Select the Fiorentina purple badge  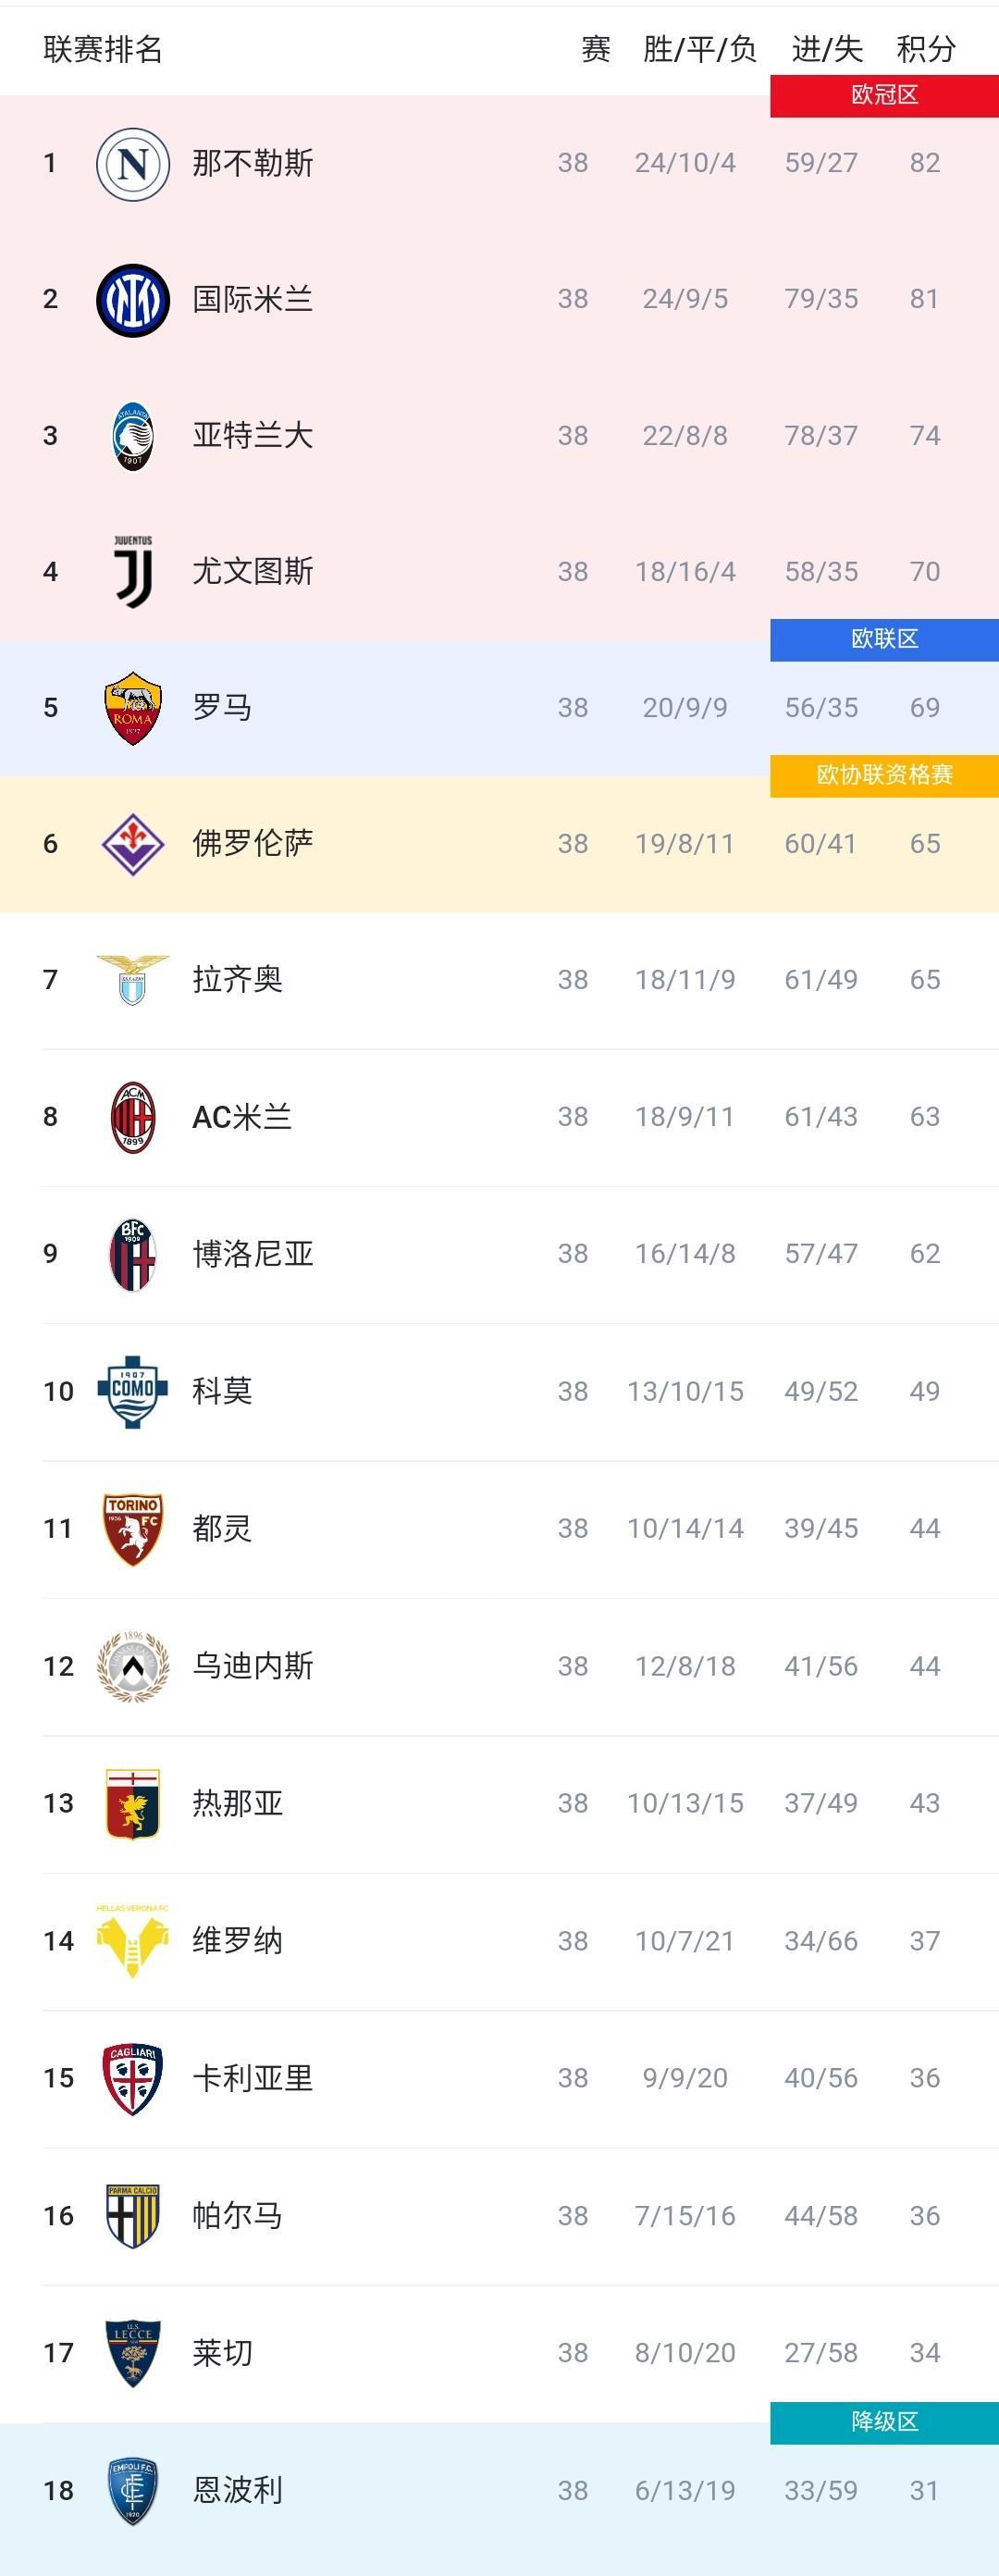[133, 844]
